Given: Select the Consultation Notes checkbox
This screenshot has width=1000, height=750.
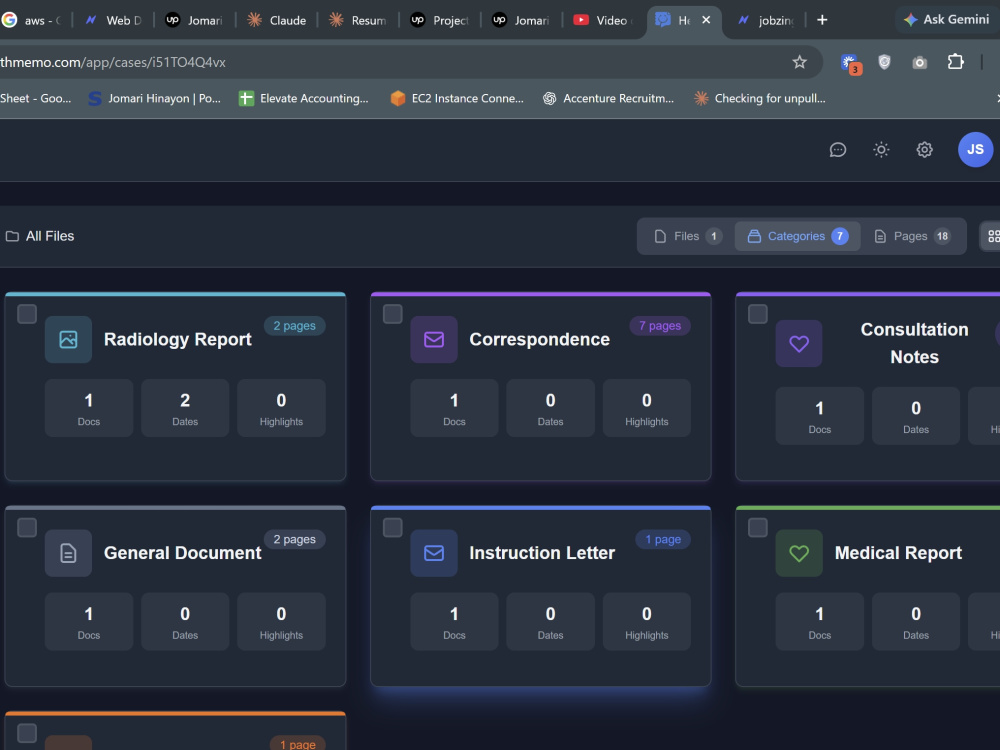Looking at the screenshot, I should pyautogui.click(x=758, y=314).
